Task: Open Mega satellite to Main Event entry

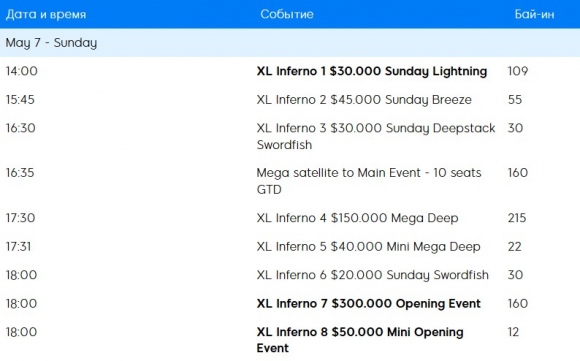Action: click(x=369, y=181)
